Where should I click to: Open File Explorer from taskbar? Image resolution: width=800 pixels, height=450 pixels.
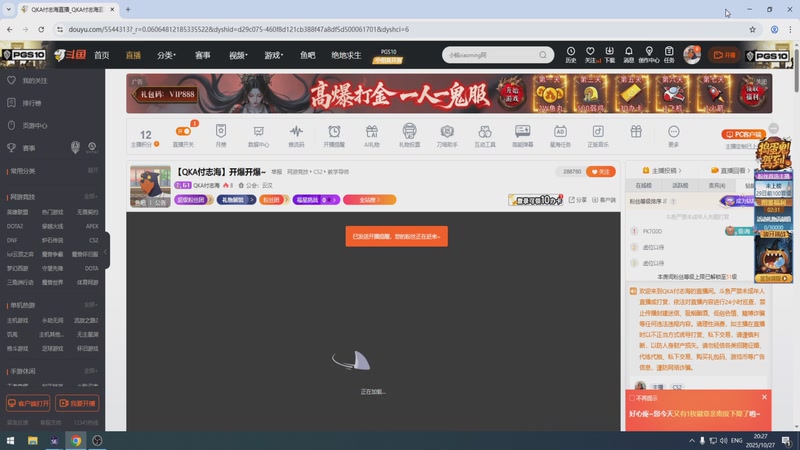pos(33,440)
